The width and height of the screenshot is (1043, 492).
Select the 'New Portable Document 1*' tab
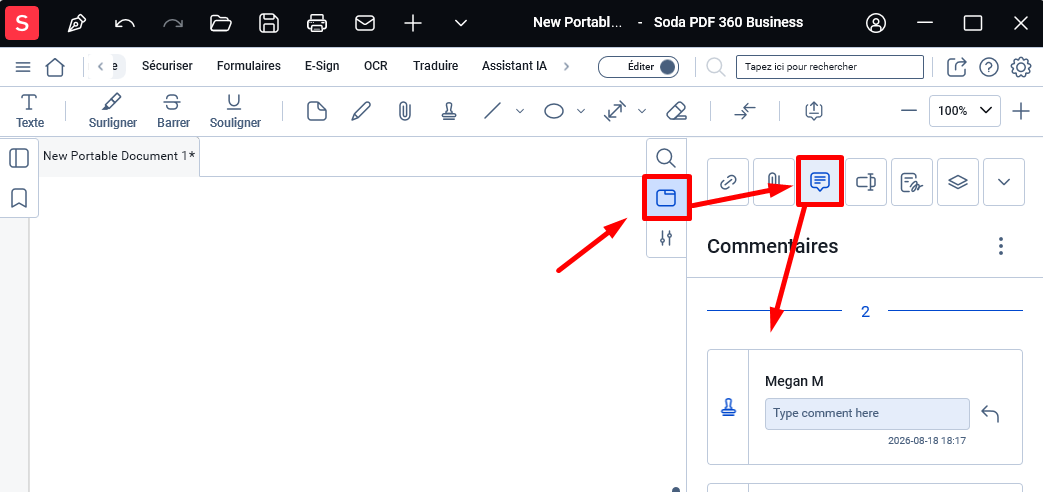click(119, 156)
